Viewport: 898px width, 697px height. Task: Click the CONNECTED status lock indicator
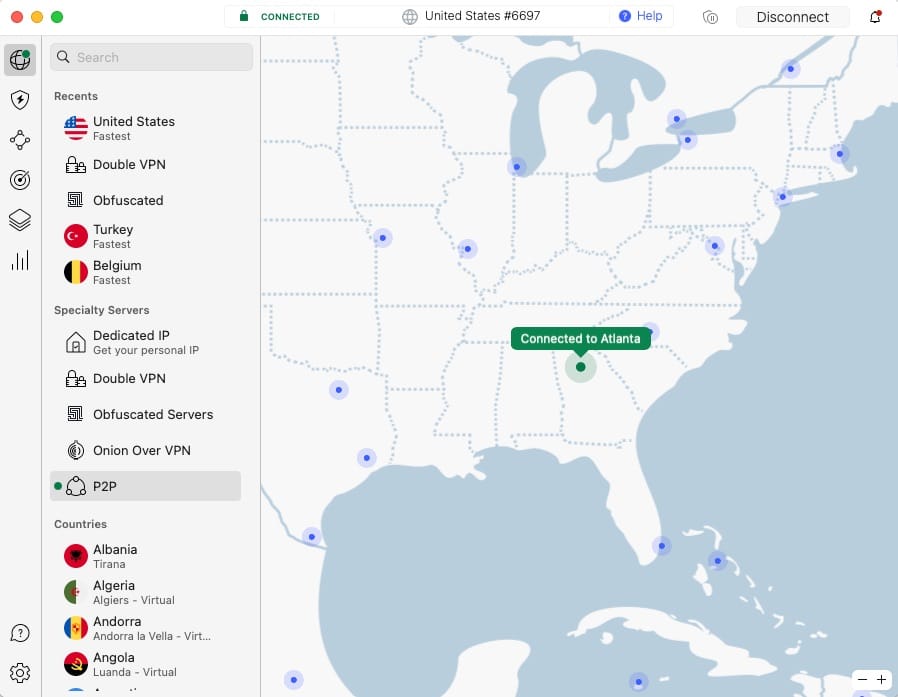pos(280,17)
